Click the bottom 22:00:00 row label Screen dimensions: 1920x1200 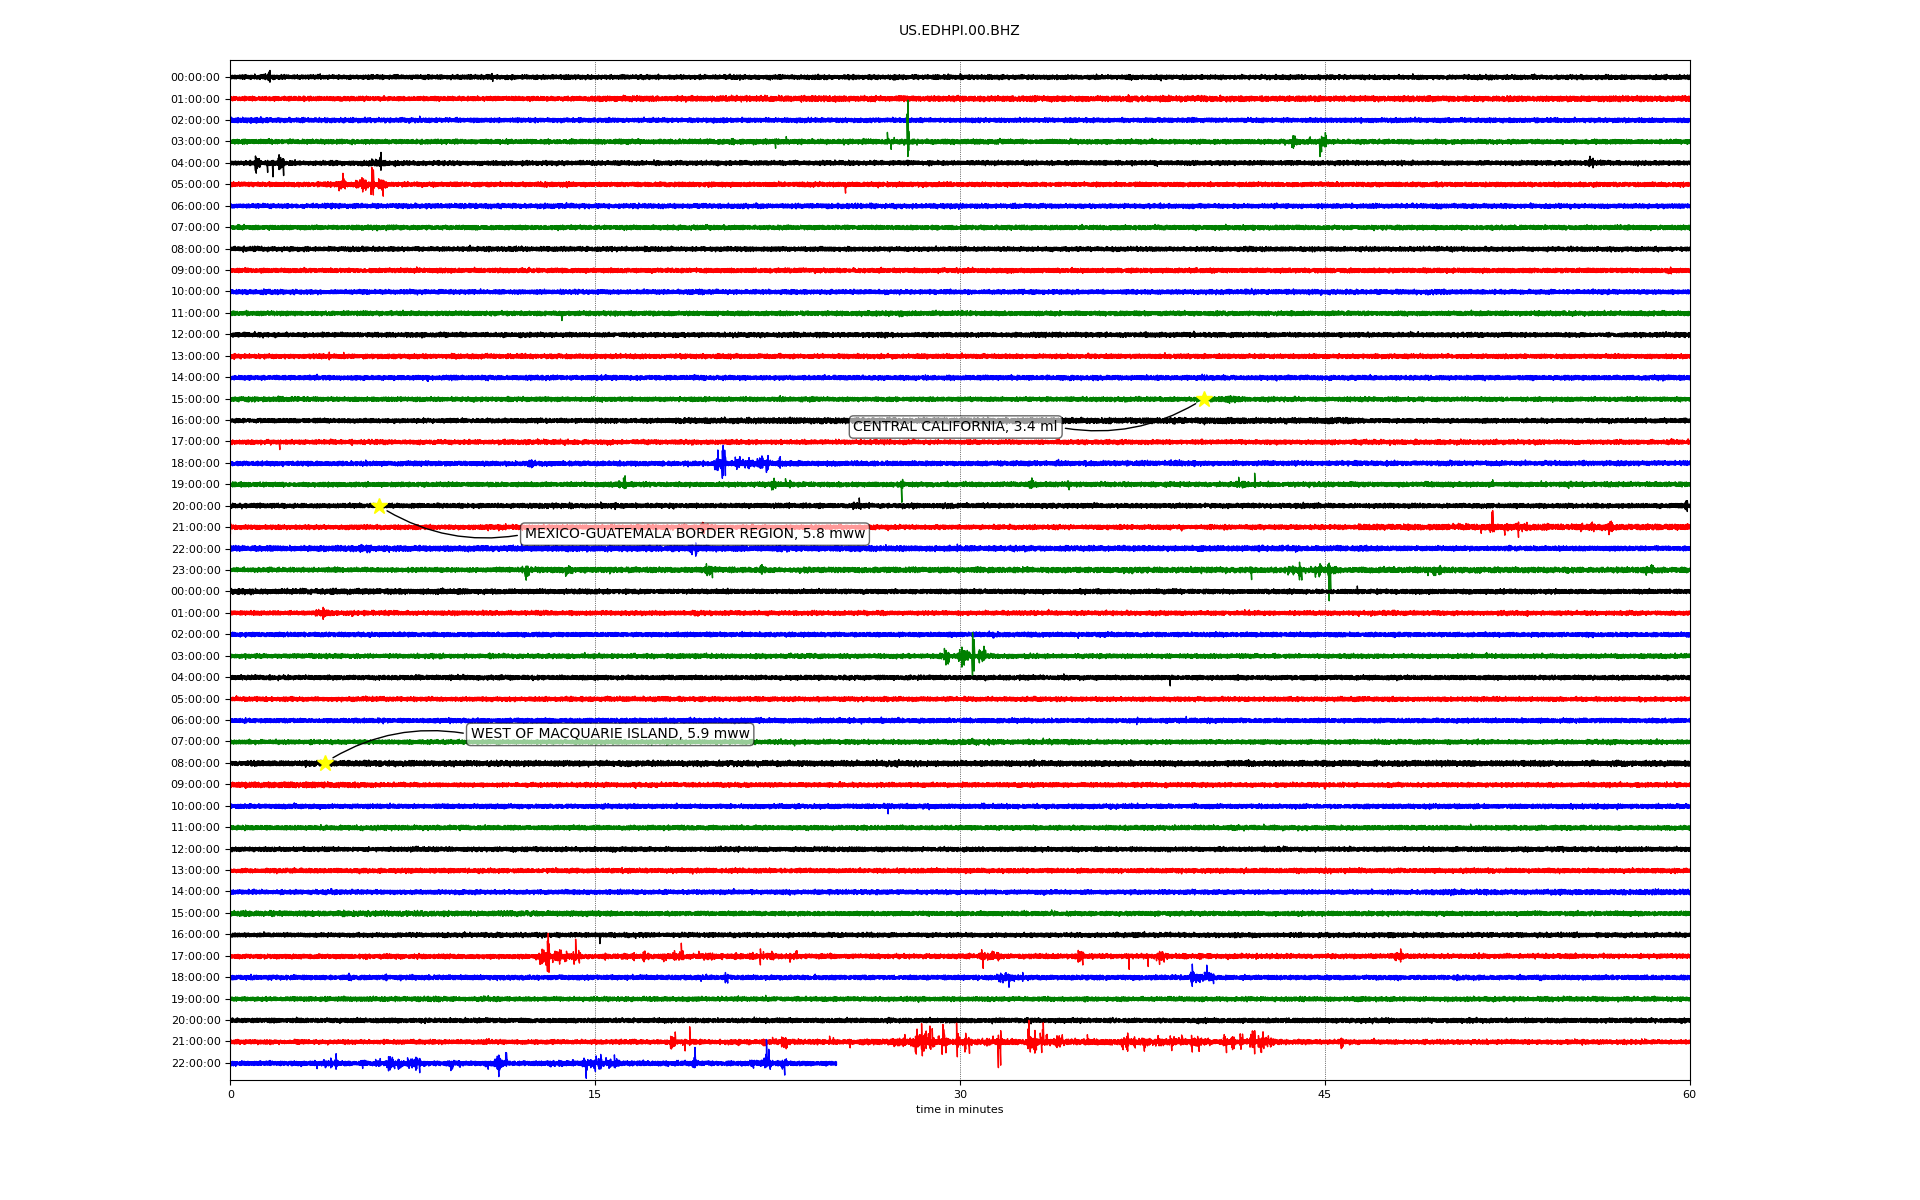coord(195,1064)
